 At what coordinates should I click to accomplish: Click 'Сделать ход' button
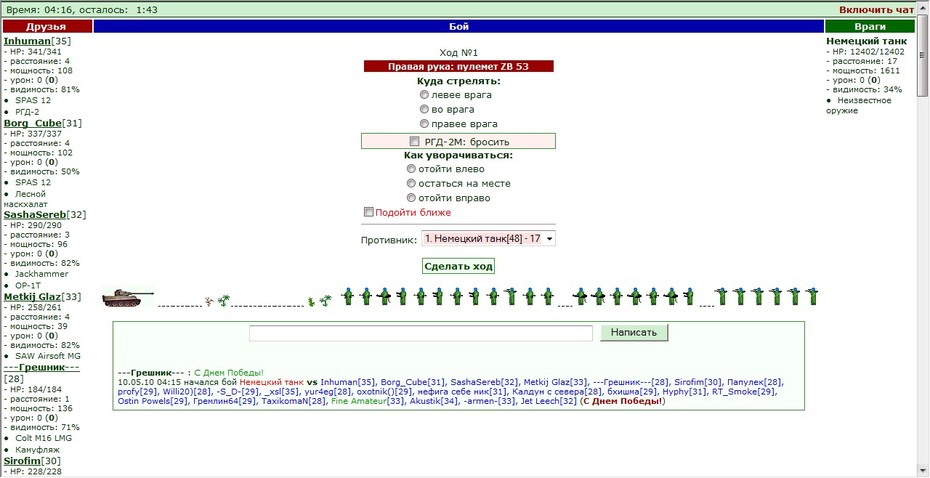(458, 266)
